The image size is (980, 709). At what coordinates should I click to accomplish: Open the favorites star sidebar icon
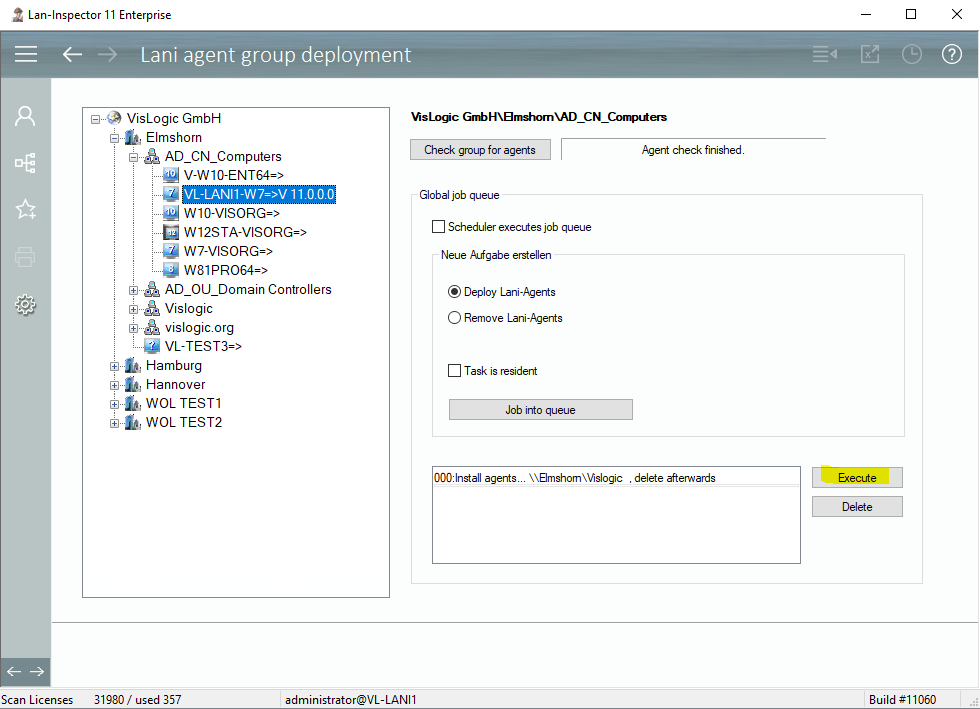click(x=26, y=209)
